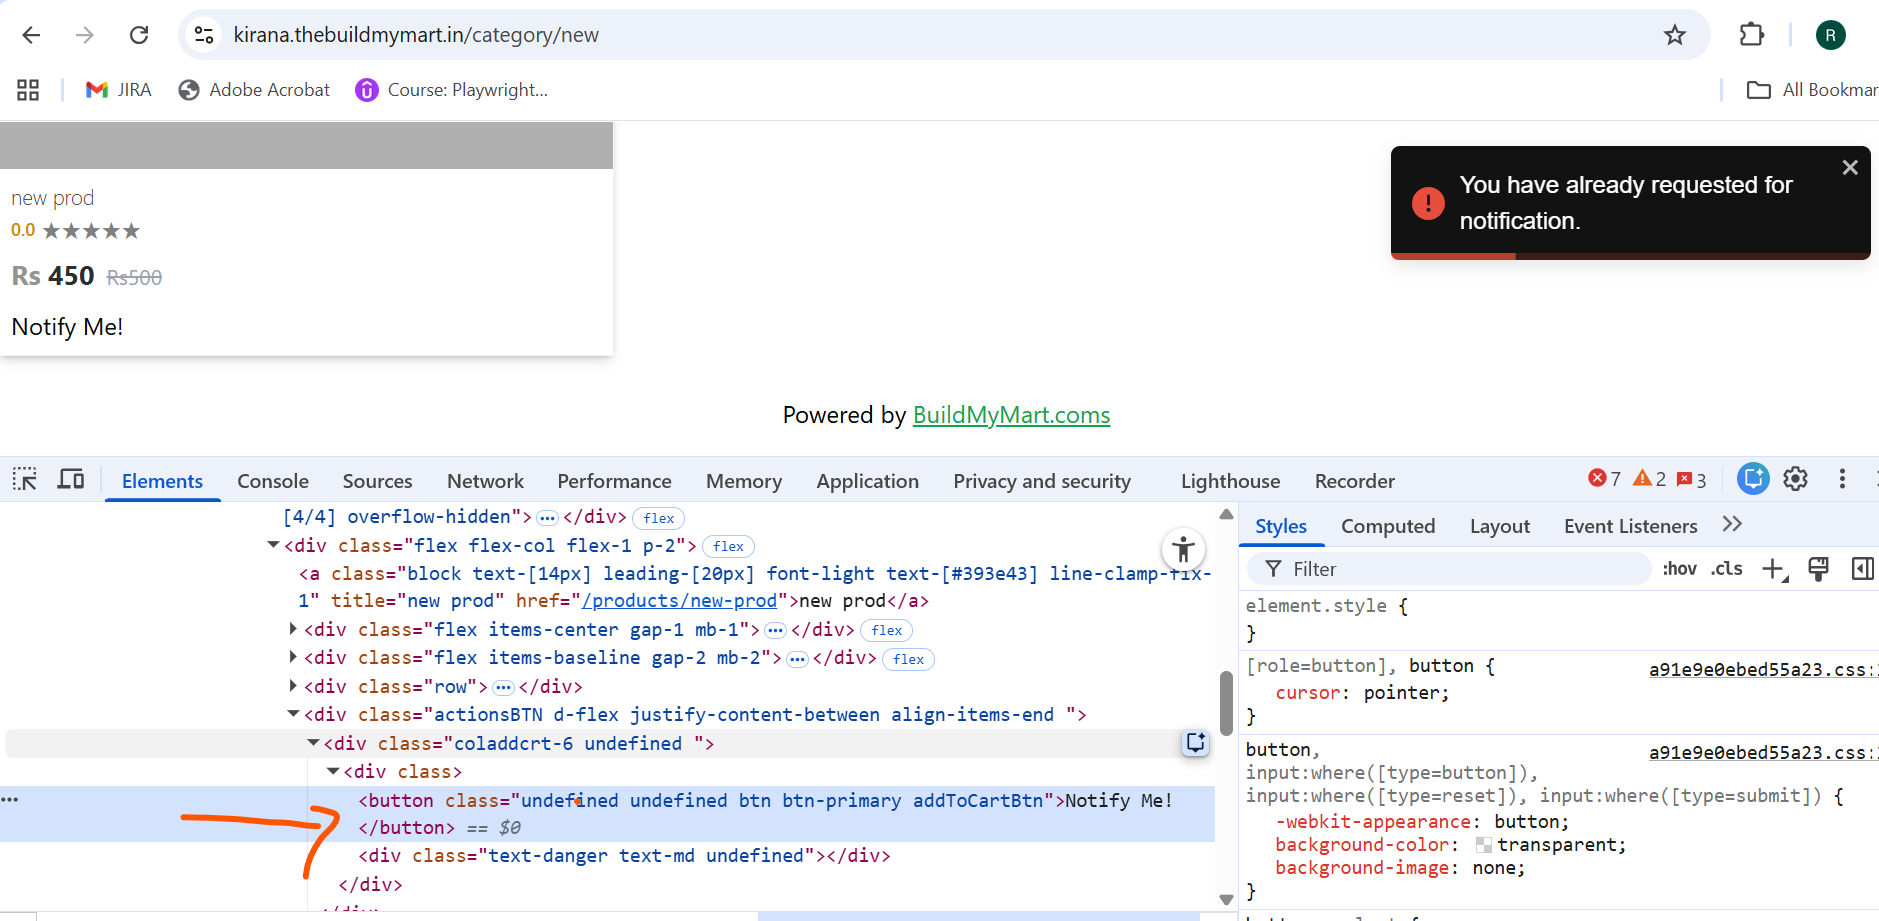Open accessibility tree view button
This screenshot has width=1879, height=921.
point(1183,549)
